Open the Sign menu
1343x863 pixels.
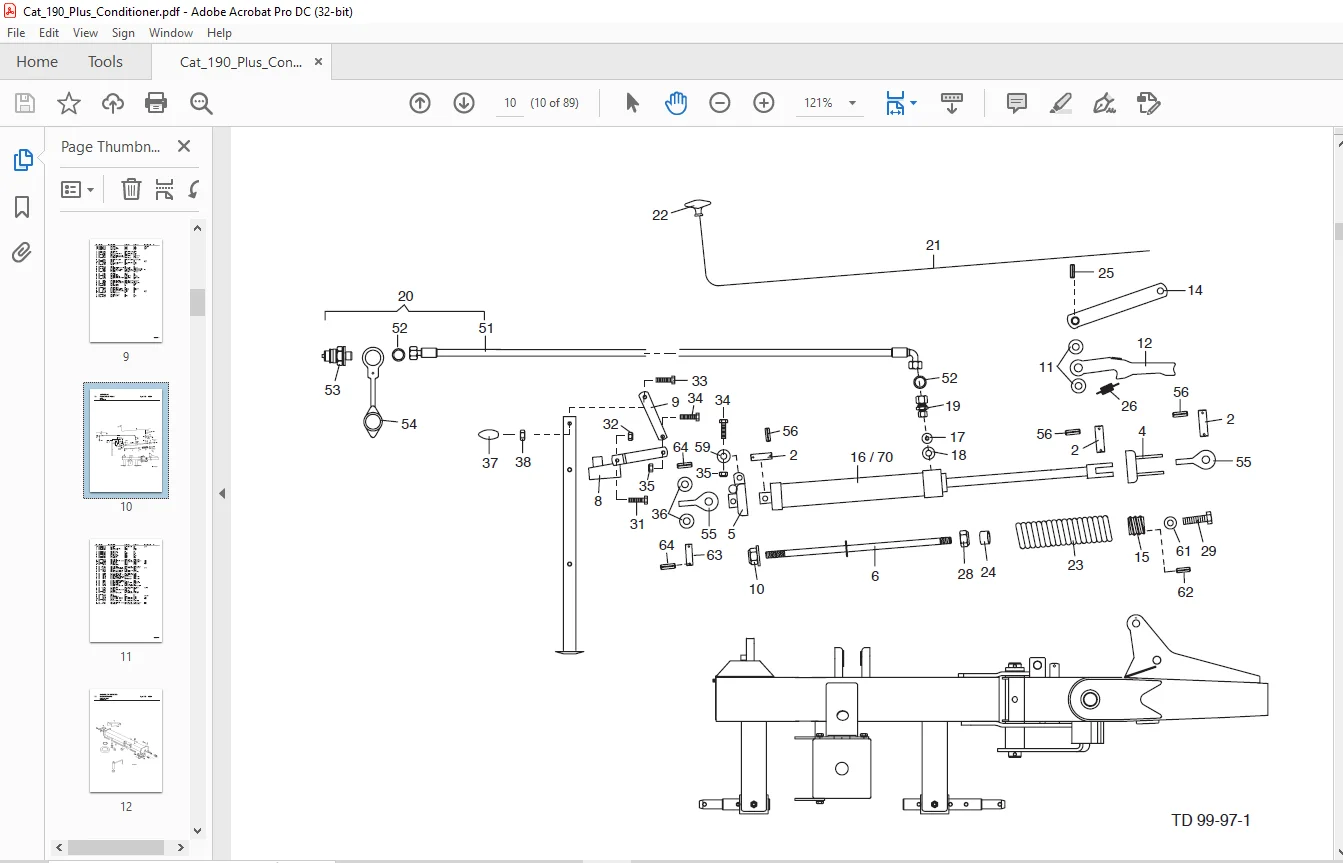[123, 33]
